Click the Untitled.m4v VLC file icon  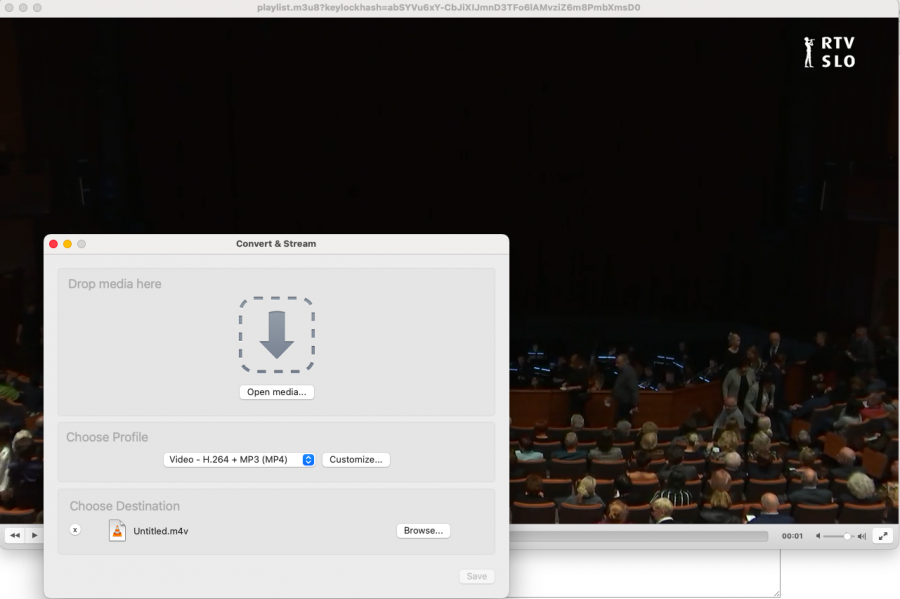click(118, 531)
